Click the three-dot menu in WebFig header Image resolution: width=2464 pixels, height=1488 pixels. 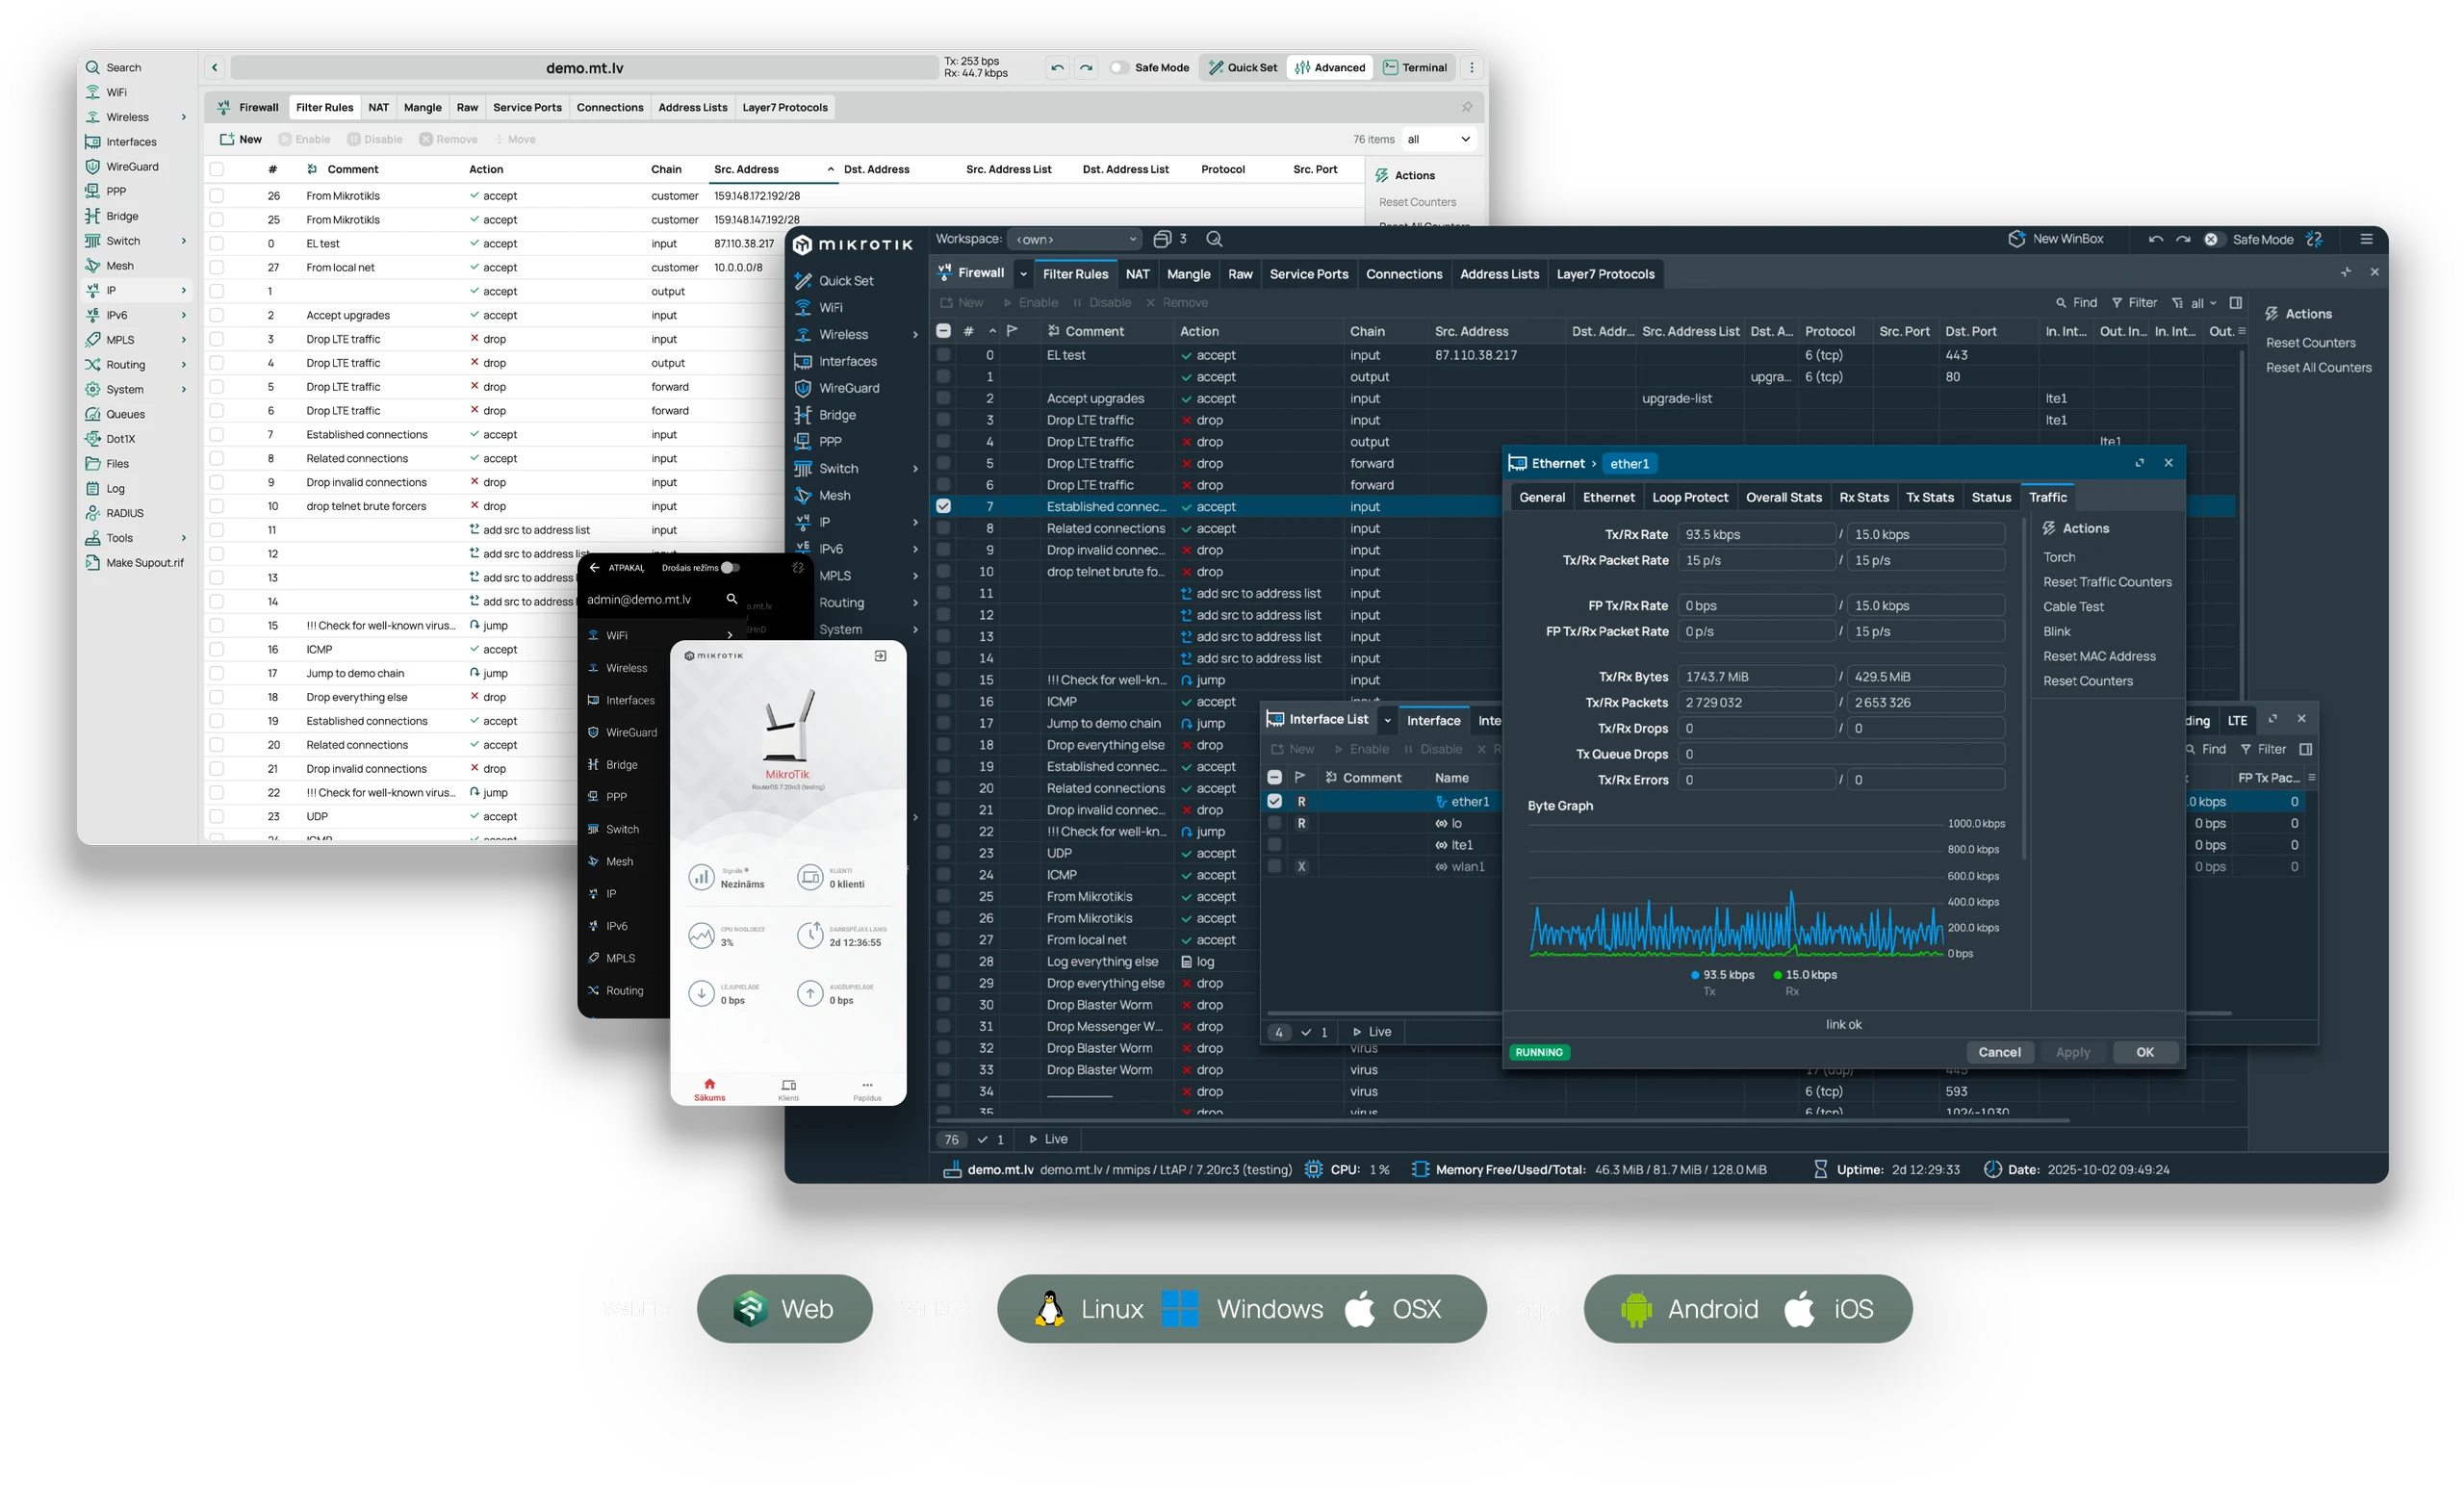click(x=1471, y=68)
